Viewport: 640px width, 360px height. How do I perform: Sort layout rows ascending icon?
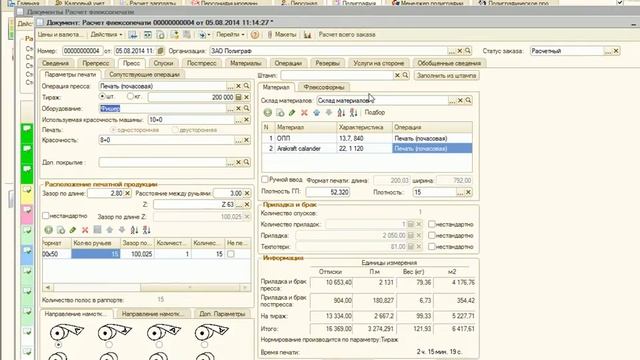point(134,230)
